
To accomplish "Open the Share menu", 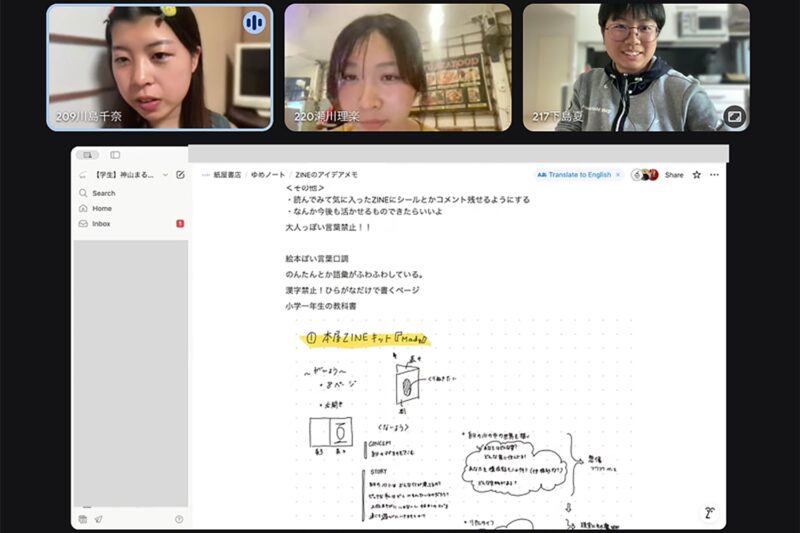I will click(x=674, y=174).
